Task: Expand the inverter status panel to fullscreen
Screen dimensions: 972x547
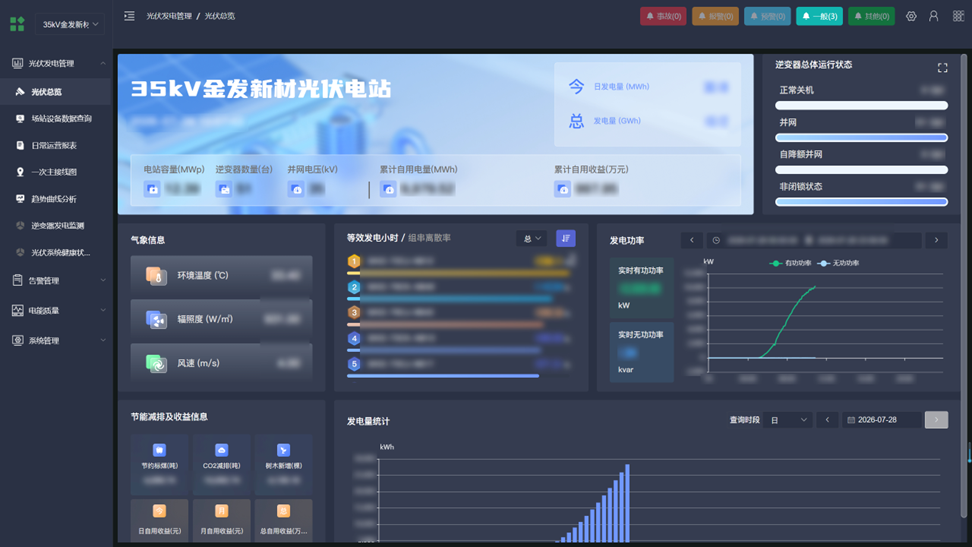Action: click(x=942, y=68)
